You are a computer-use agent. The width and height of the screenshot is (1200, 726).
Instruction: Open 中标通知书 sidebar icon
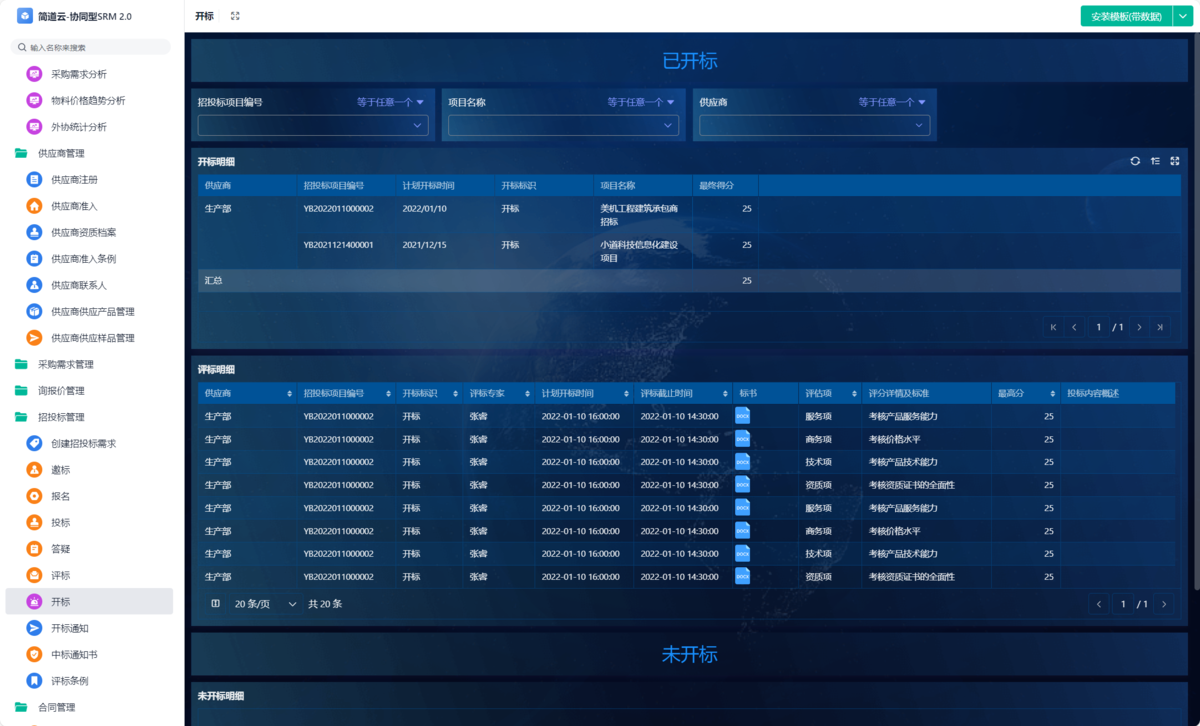[x=34, y=654]
